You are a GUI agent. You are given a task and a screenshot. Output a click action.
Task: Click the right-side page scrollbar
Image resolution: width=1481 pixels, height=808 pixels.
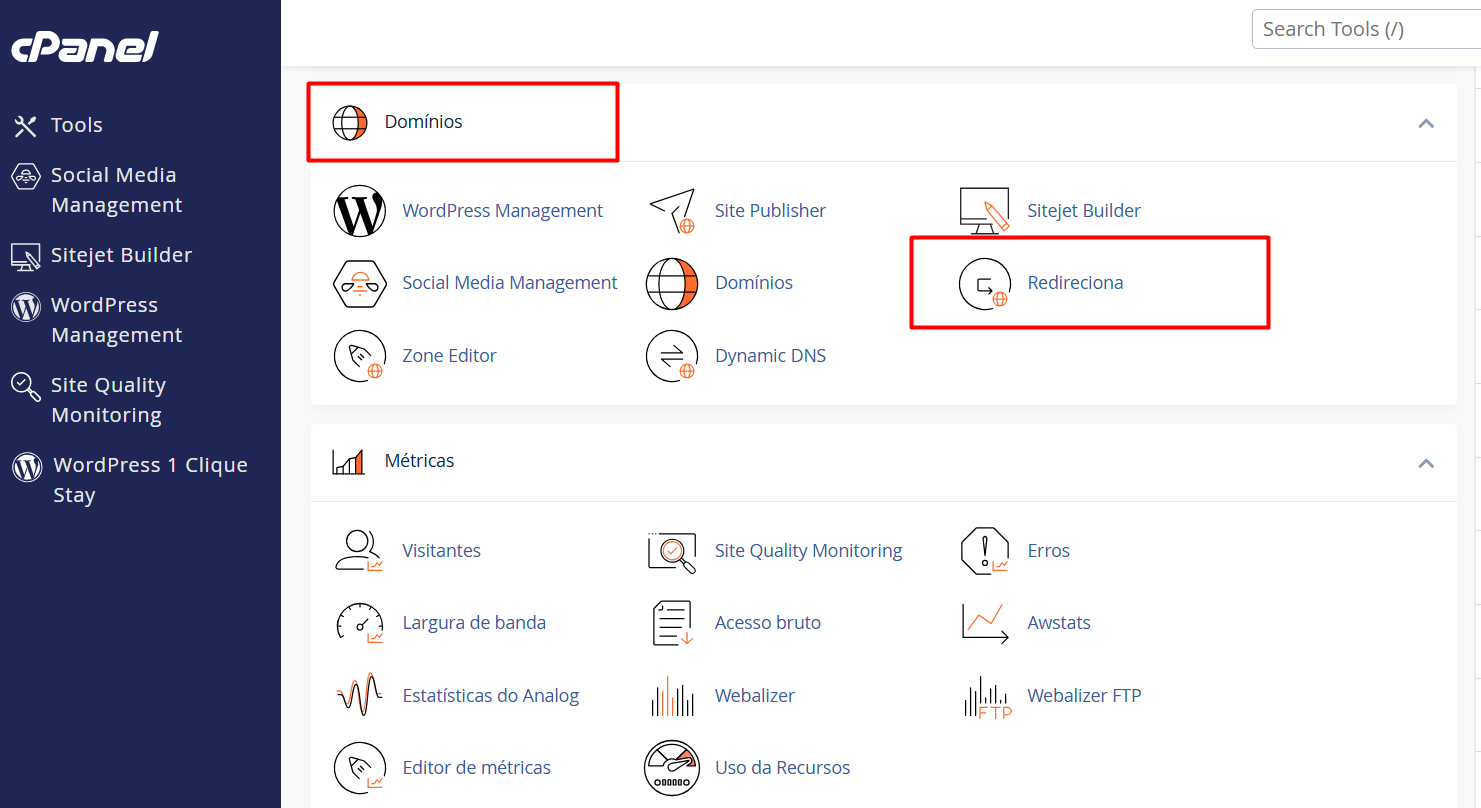(x=1474, y=300)
